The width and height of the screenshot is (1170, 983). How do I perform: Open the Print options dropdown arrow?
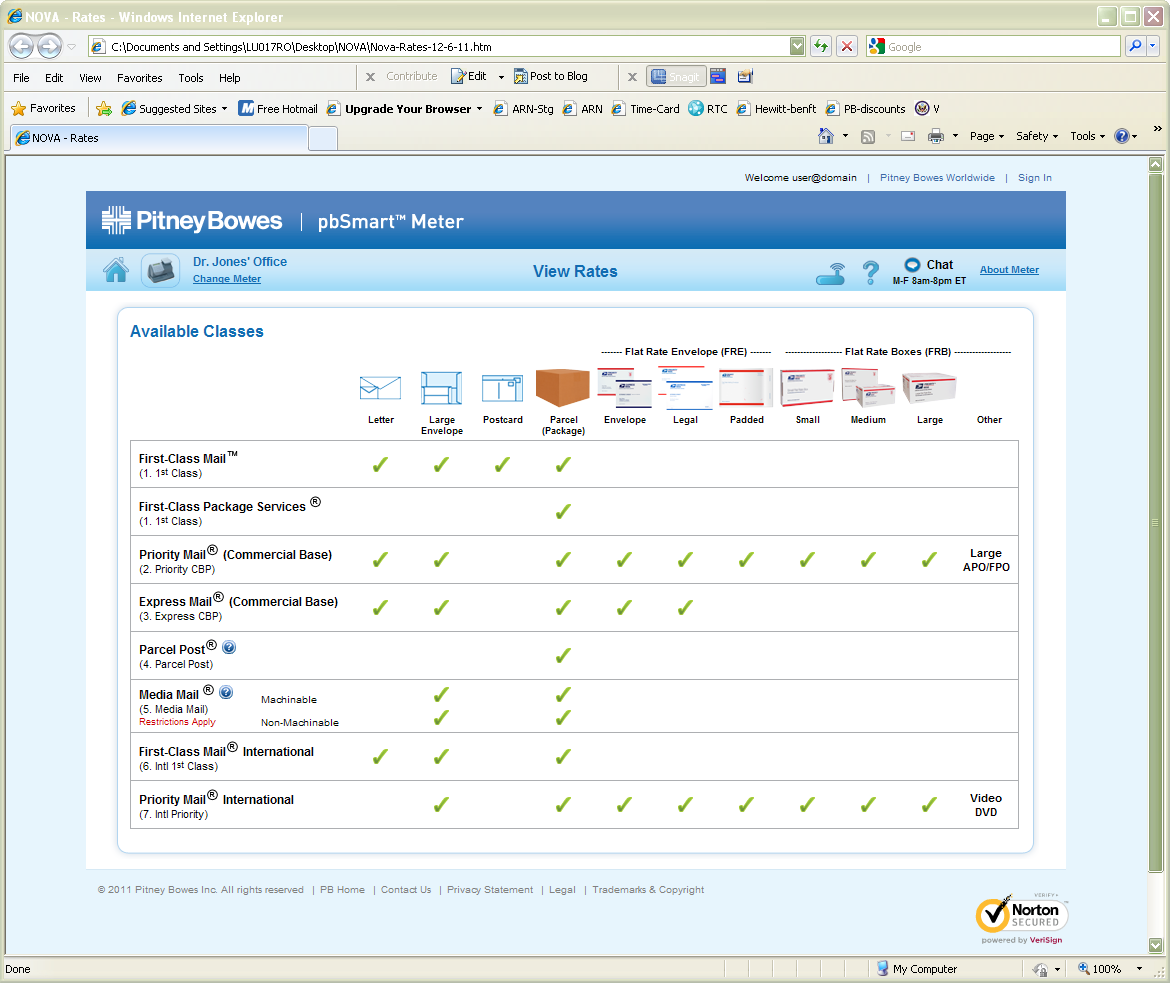[x=955, y=136]
